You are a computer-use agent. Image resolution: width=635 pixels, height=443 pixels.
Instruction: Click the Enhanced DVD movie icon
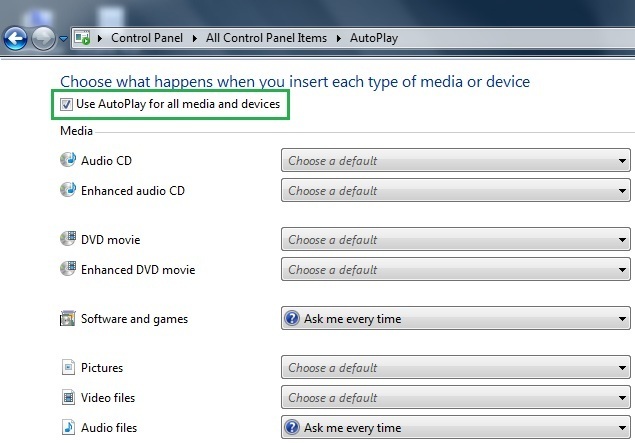pyautogui.click(x=68, y=269)
